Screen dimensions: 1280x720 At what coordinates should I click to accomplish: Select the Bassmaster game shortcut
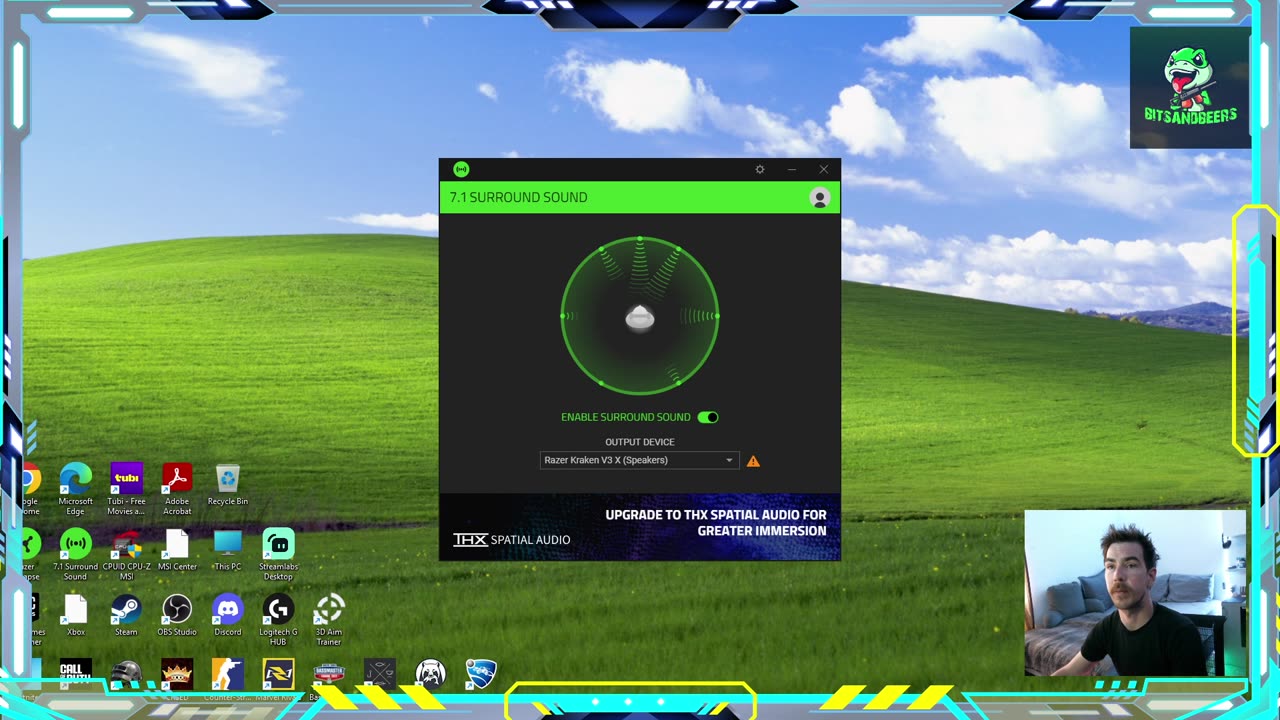(x=329, y=674)
